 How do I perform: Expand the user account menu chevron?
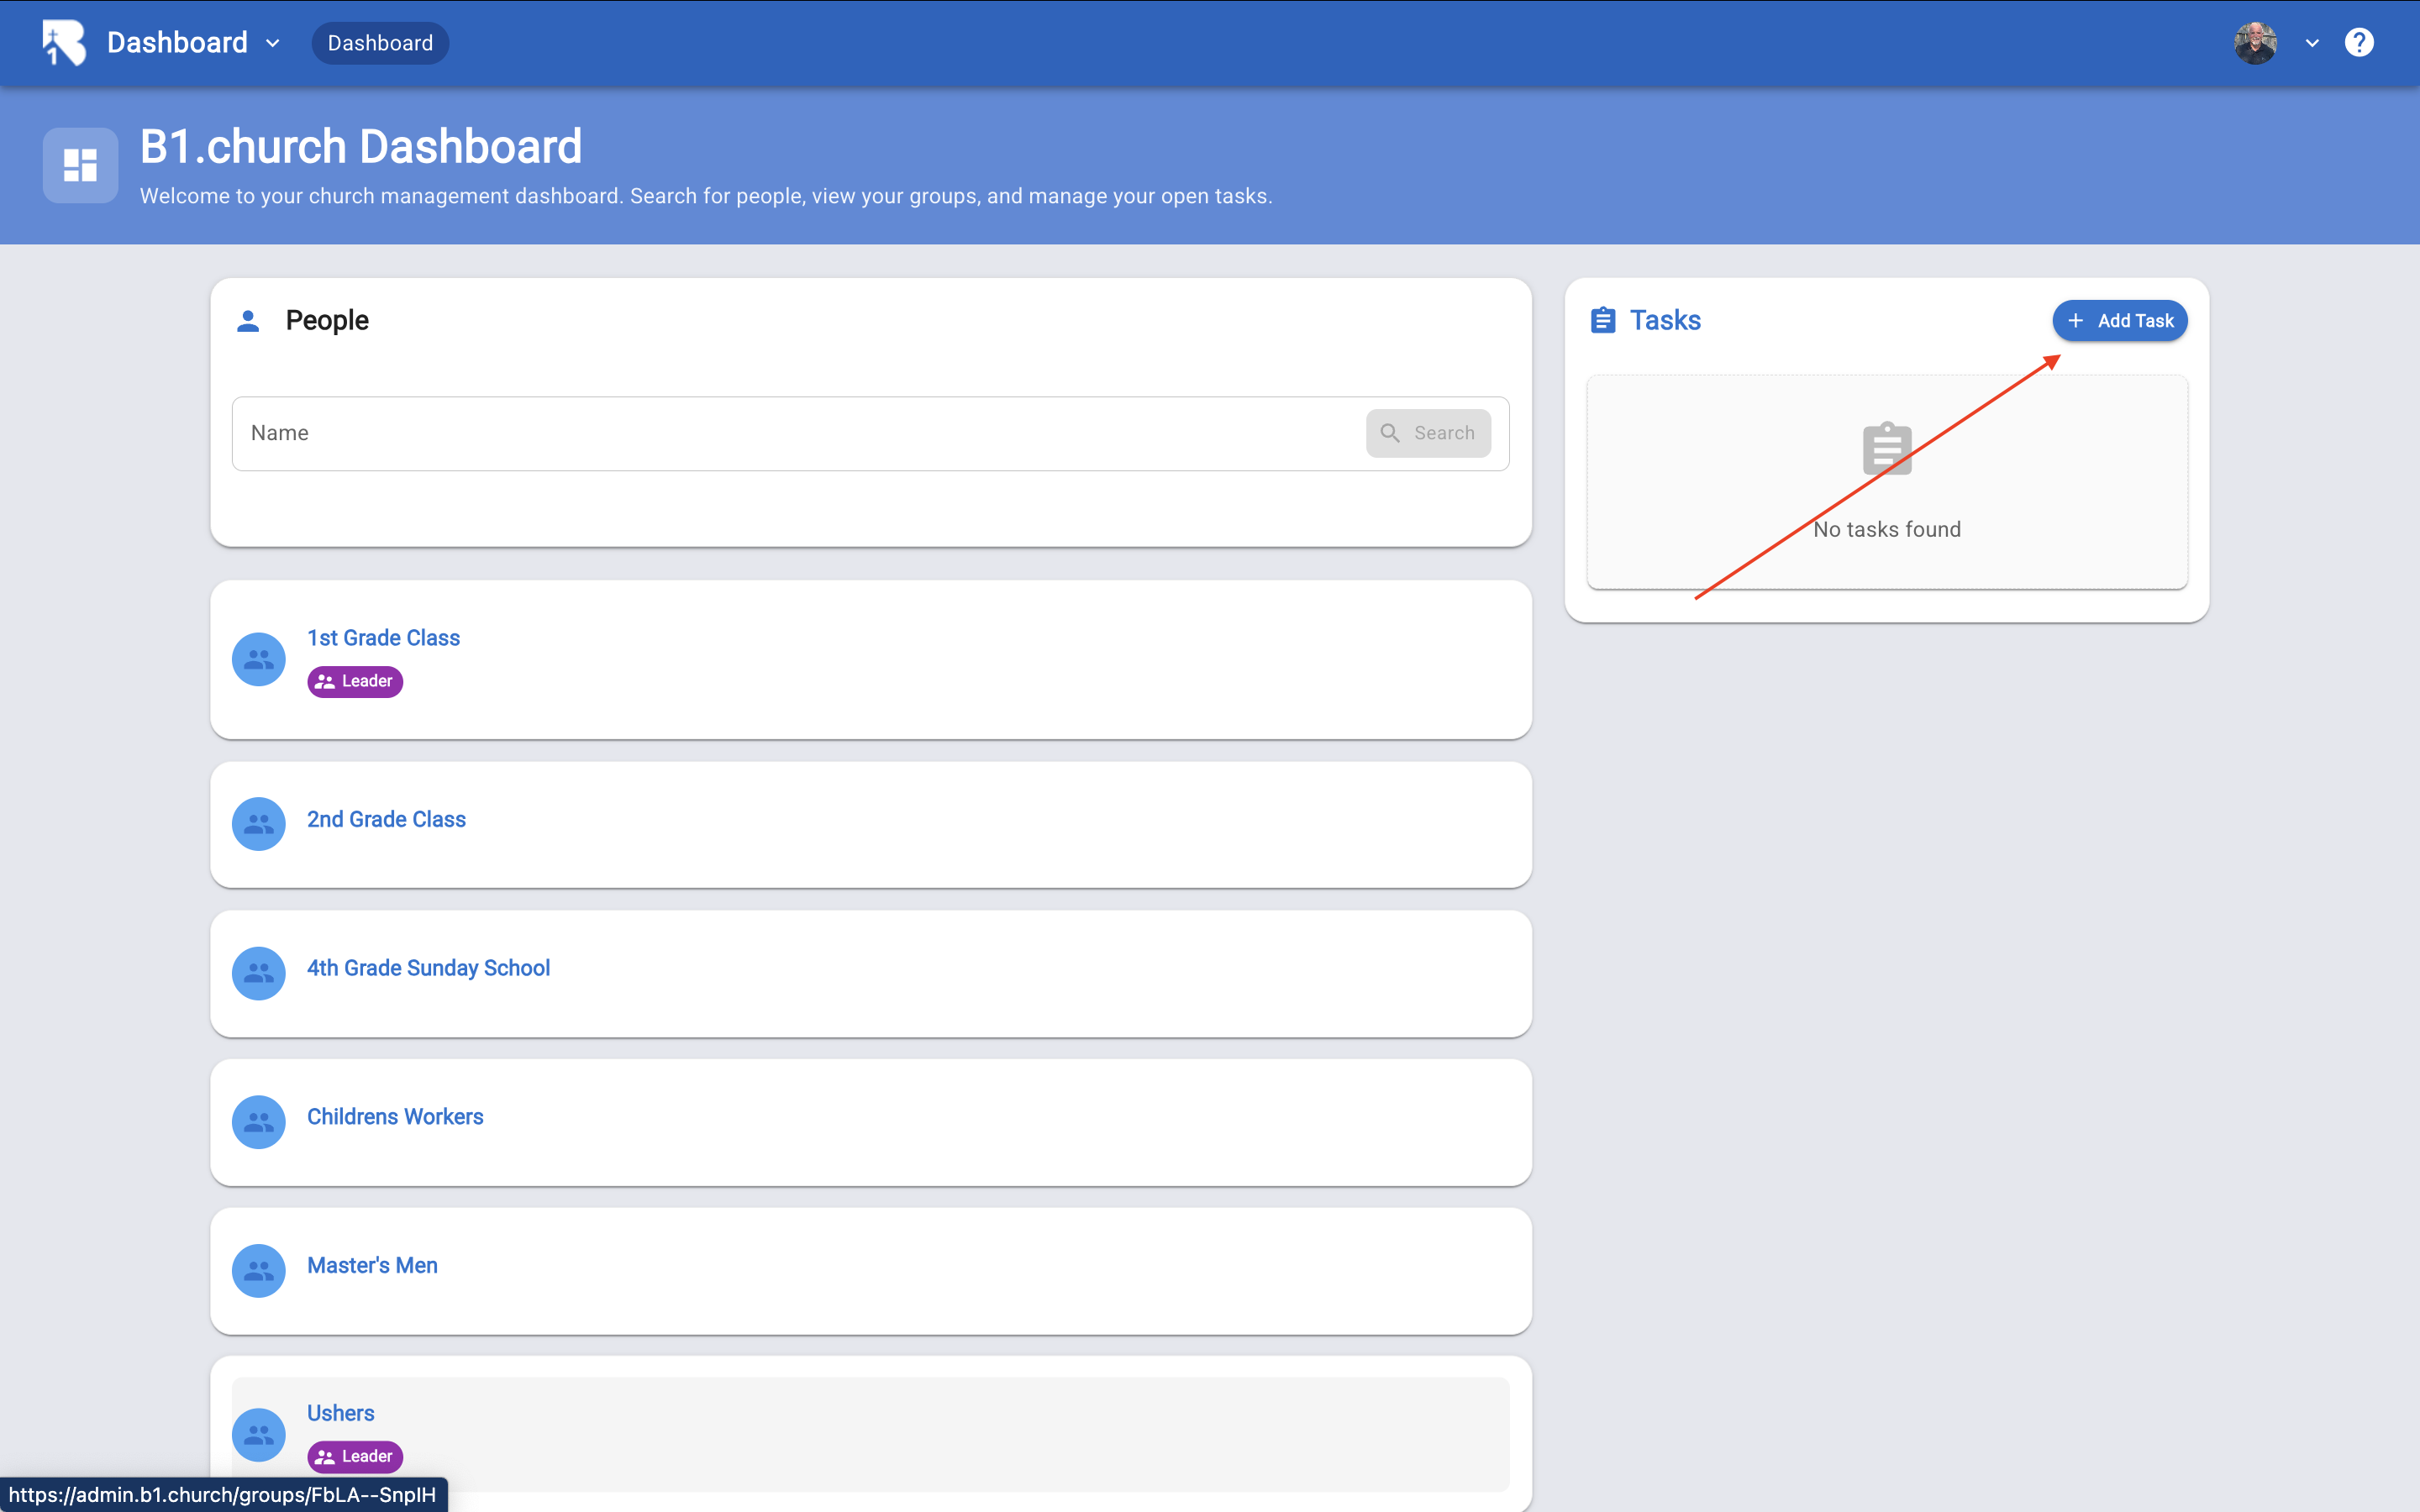2311,43
